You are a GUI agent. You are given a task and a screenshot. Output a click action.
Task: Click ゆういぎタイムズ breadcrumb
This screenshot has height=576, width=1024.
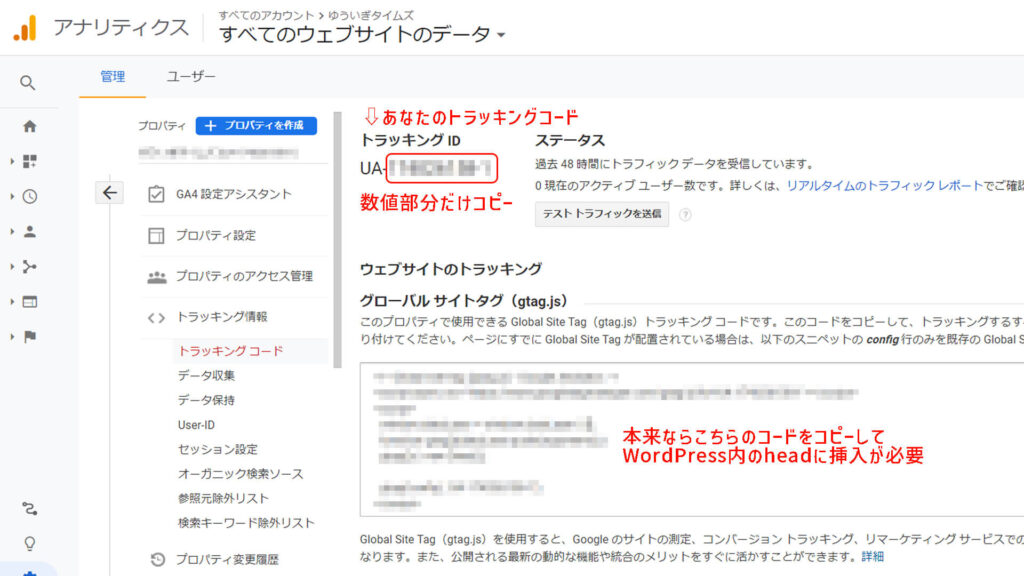[371, 15]
